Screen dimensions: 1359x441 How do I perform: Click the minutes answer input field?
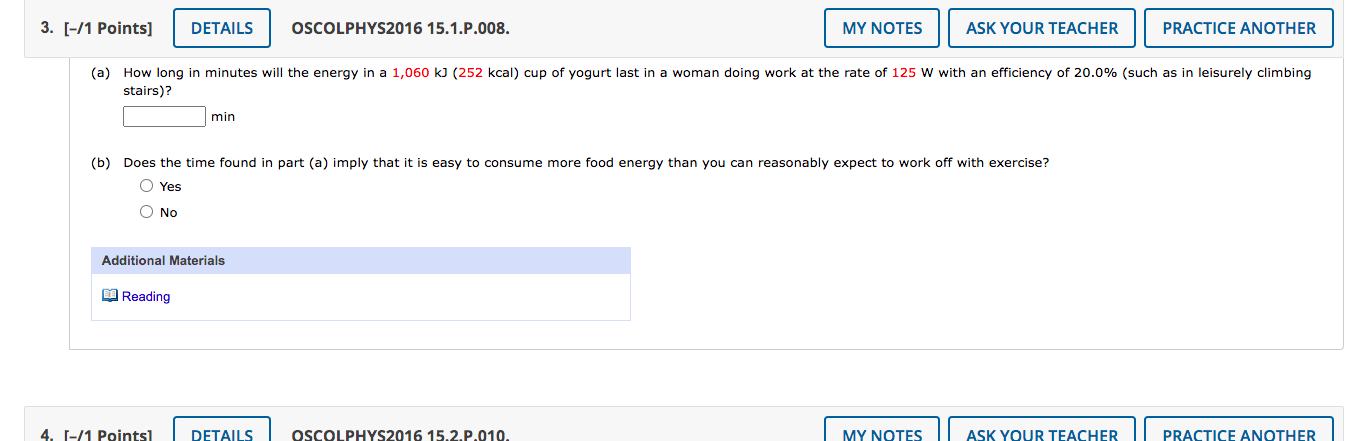(165, 117)
